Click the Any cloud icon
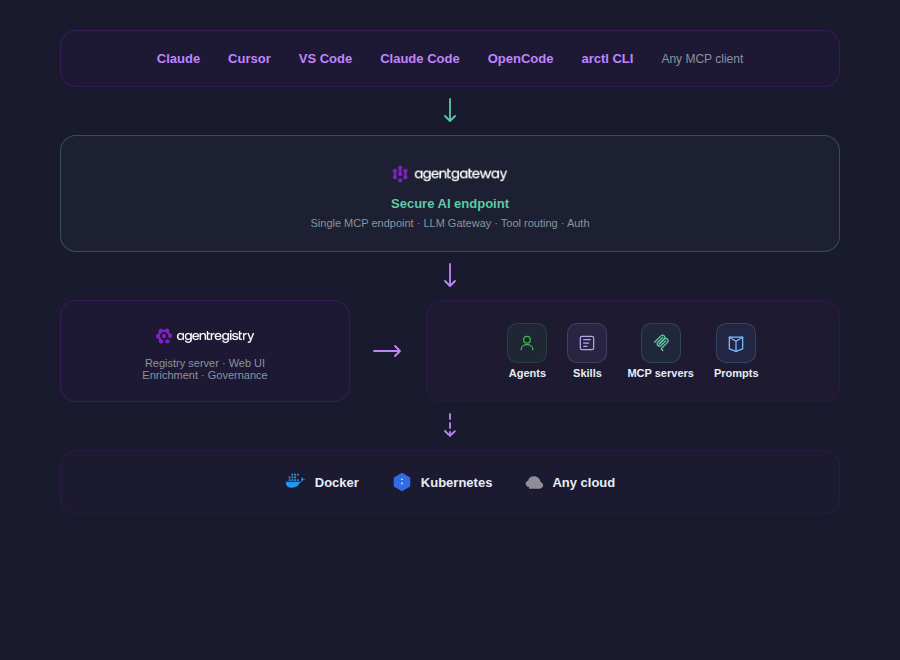The image size is (900, 660). pyautogui.click(x=534, y=483)
